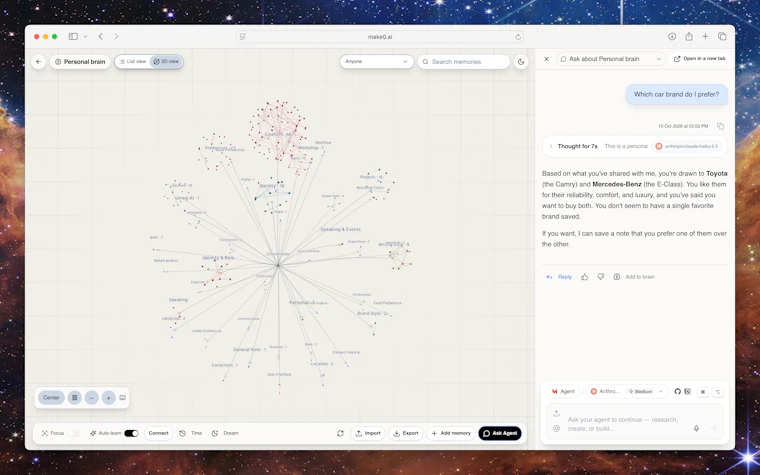Expand the Ask about Personal brain dropdown
This screenshot has width=760, height=475.
click(x=611, y=59)
